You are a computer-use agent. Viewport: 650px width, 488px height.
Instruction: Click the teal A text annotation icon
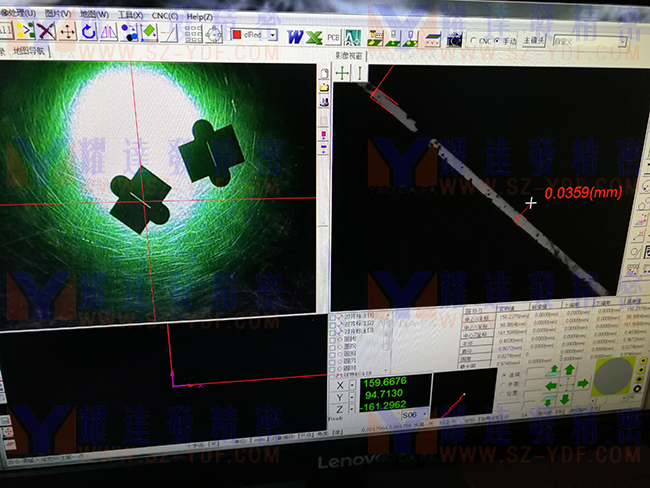coord(353,38)
